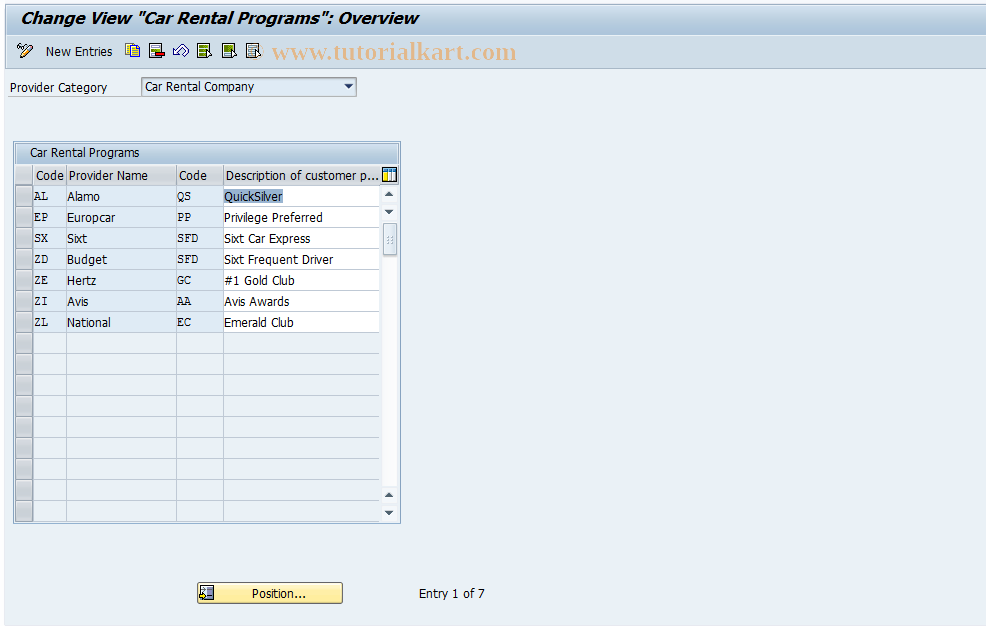Click the QS program code cell

pyautogui.click(x=200, y=196)
